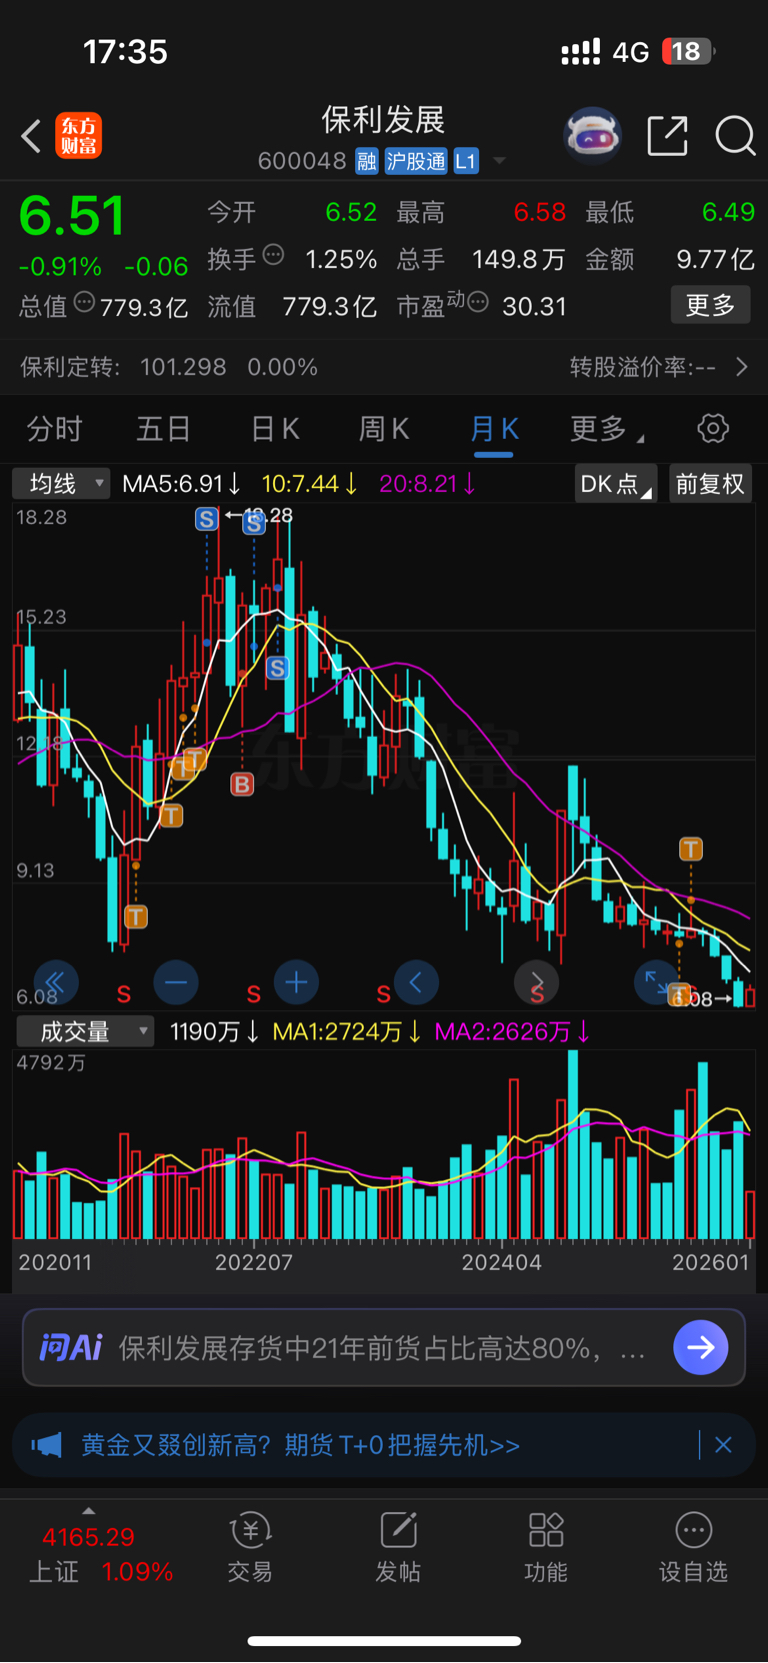Jump to the earliest candles with double-left arrow
The image size is (768, 1663).
click(x=56, y=983)
